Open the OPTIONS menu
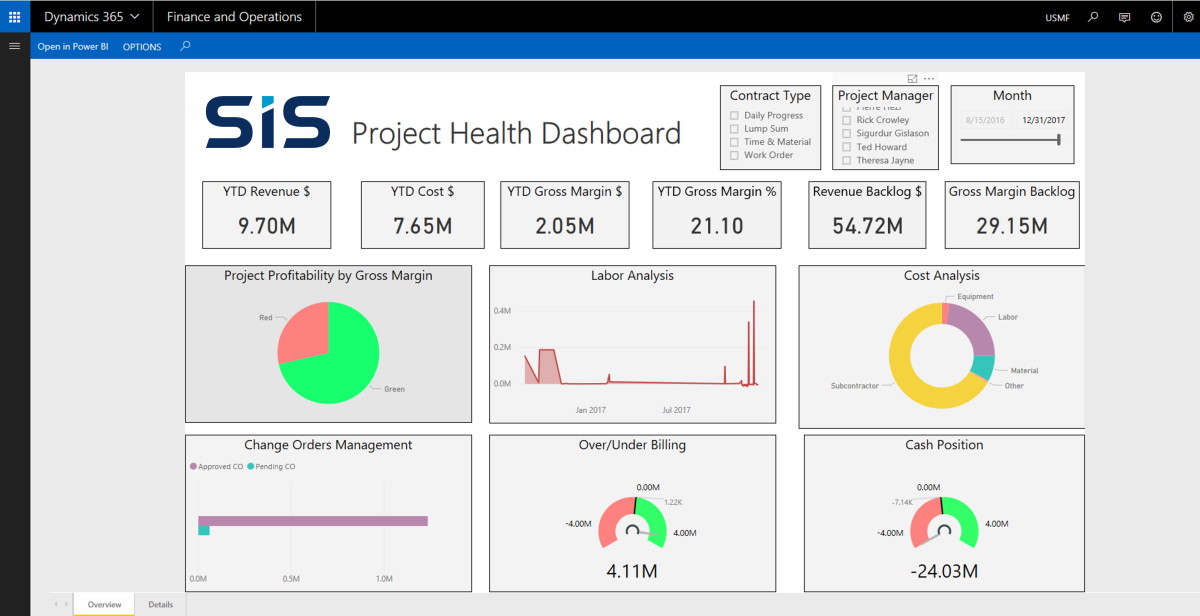Image resolution: width=1200 pixels, height=616 pixels. pyautogui.click(x=142, y=47)
